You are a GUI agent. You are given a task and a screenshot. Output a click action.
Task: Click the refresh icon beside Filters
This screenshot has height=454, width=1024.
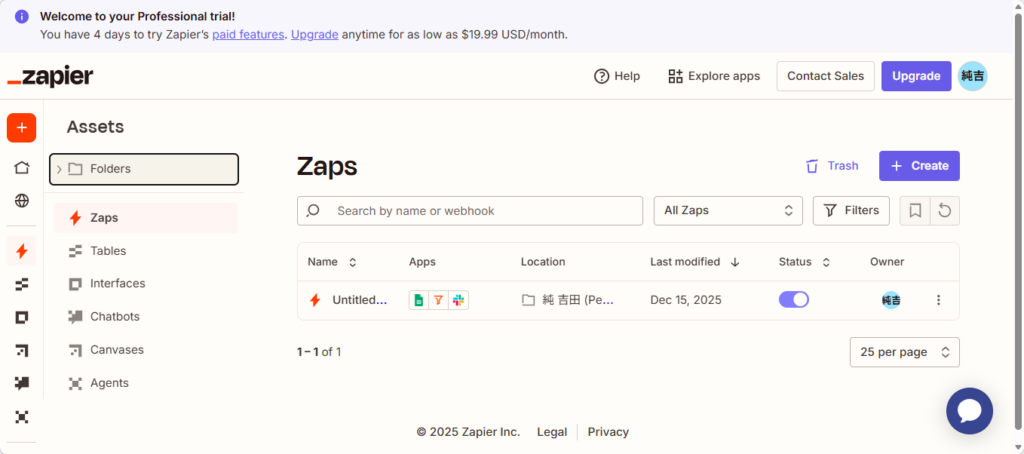pos(944,210)
